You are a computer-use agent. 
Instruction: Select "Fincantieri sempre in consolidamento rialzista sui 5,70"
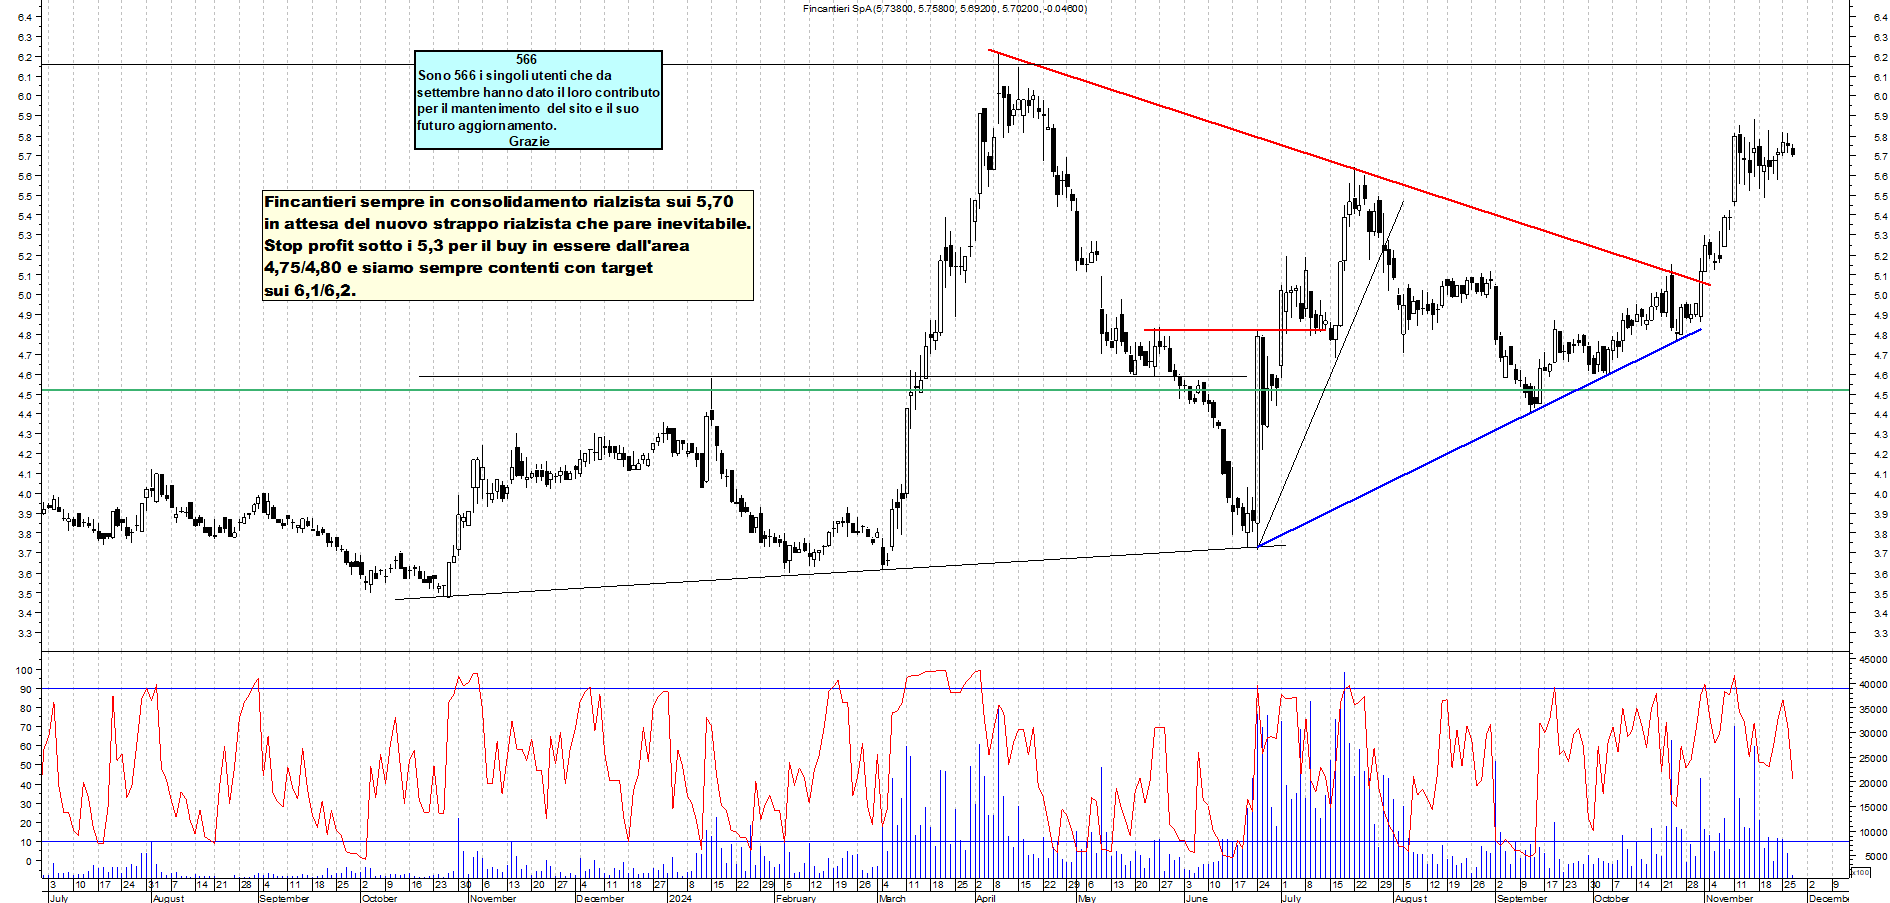(498, 202)
